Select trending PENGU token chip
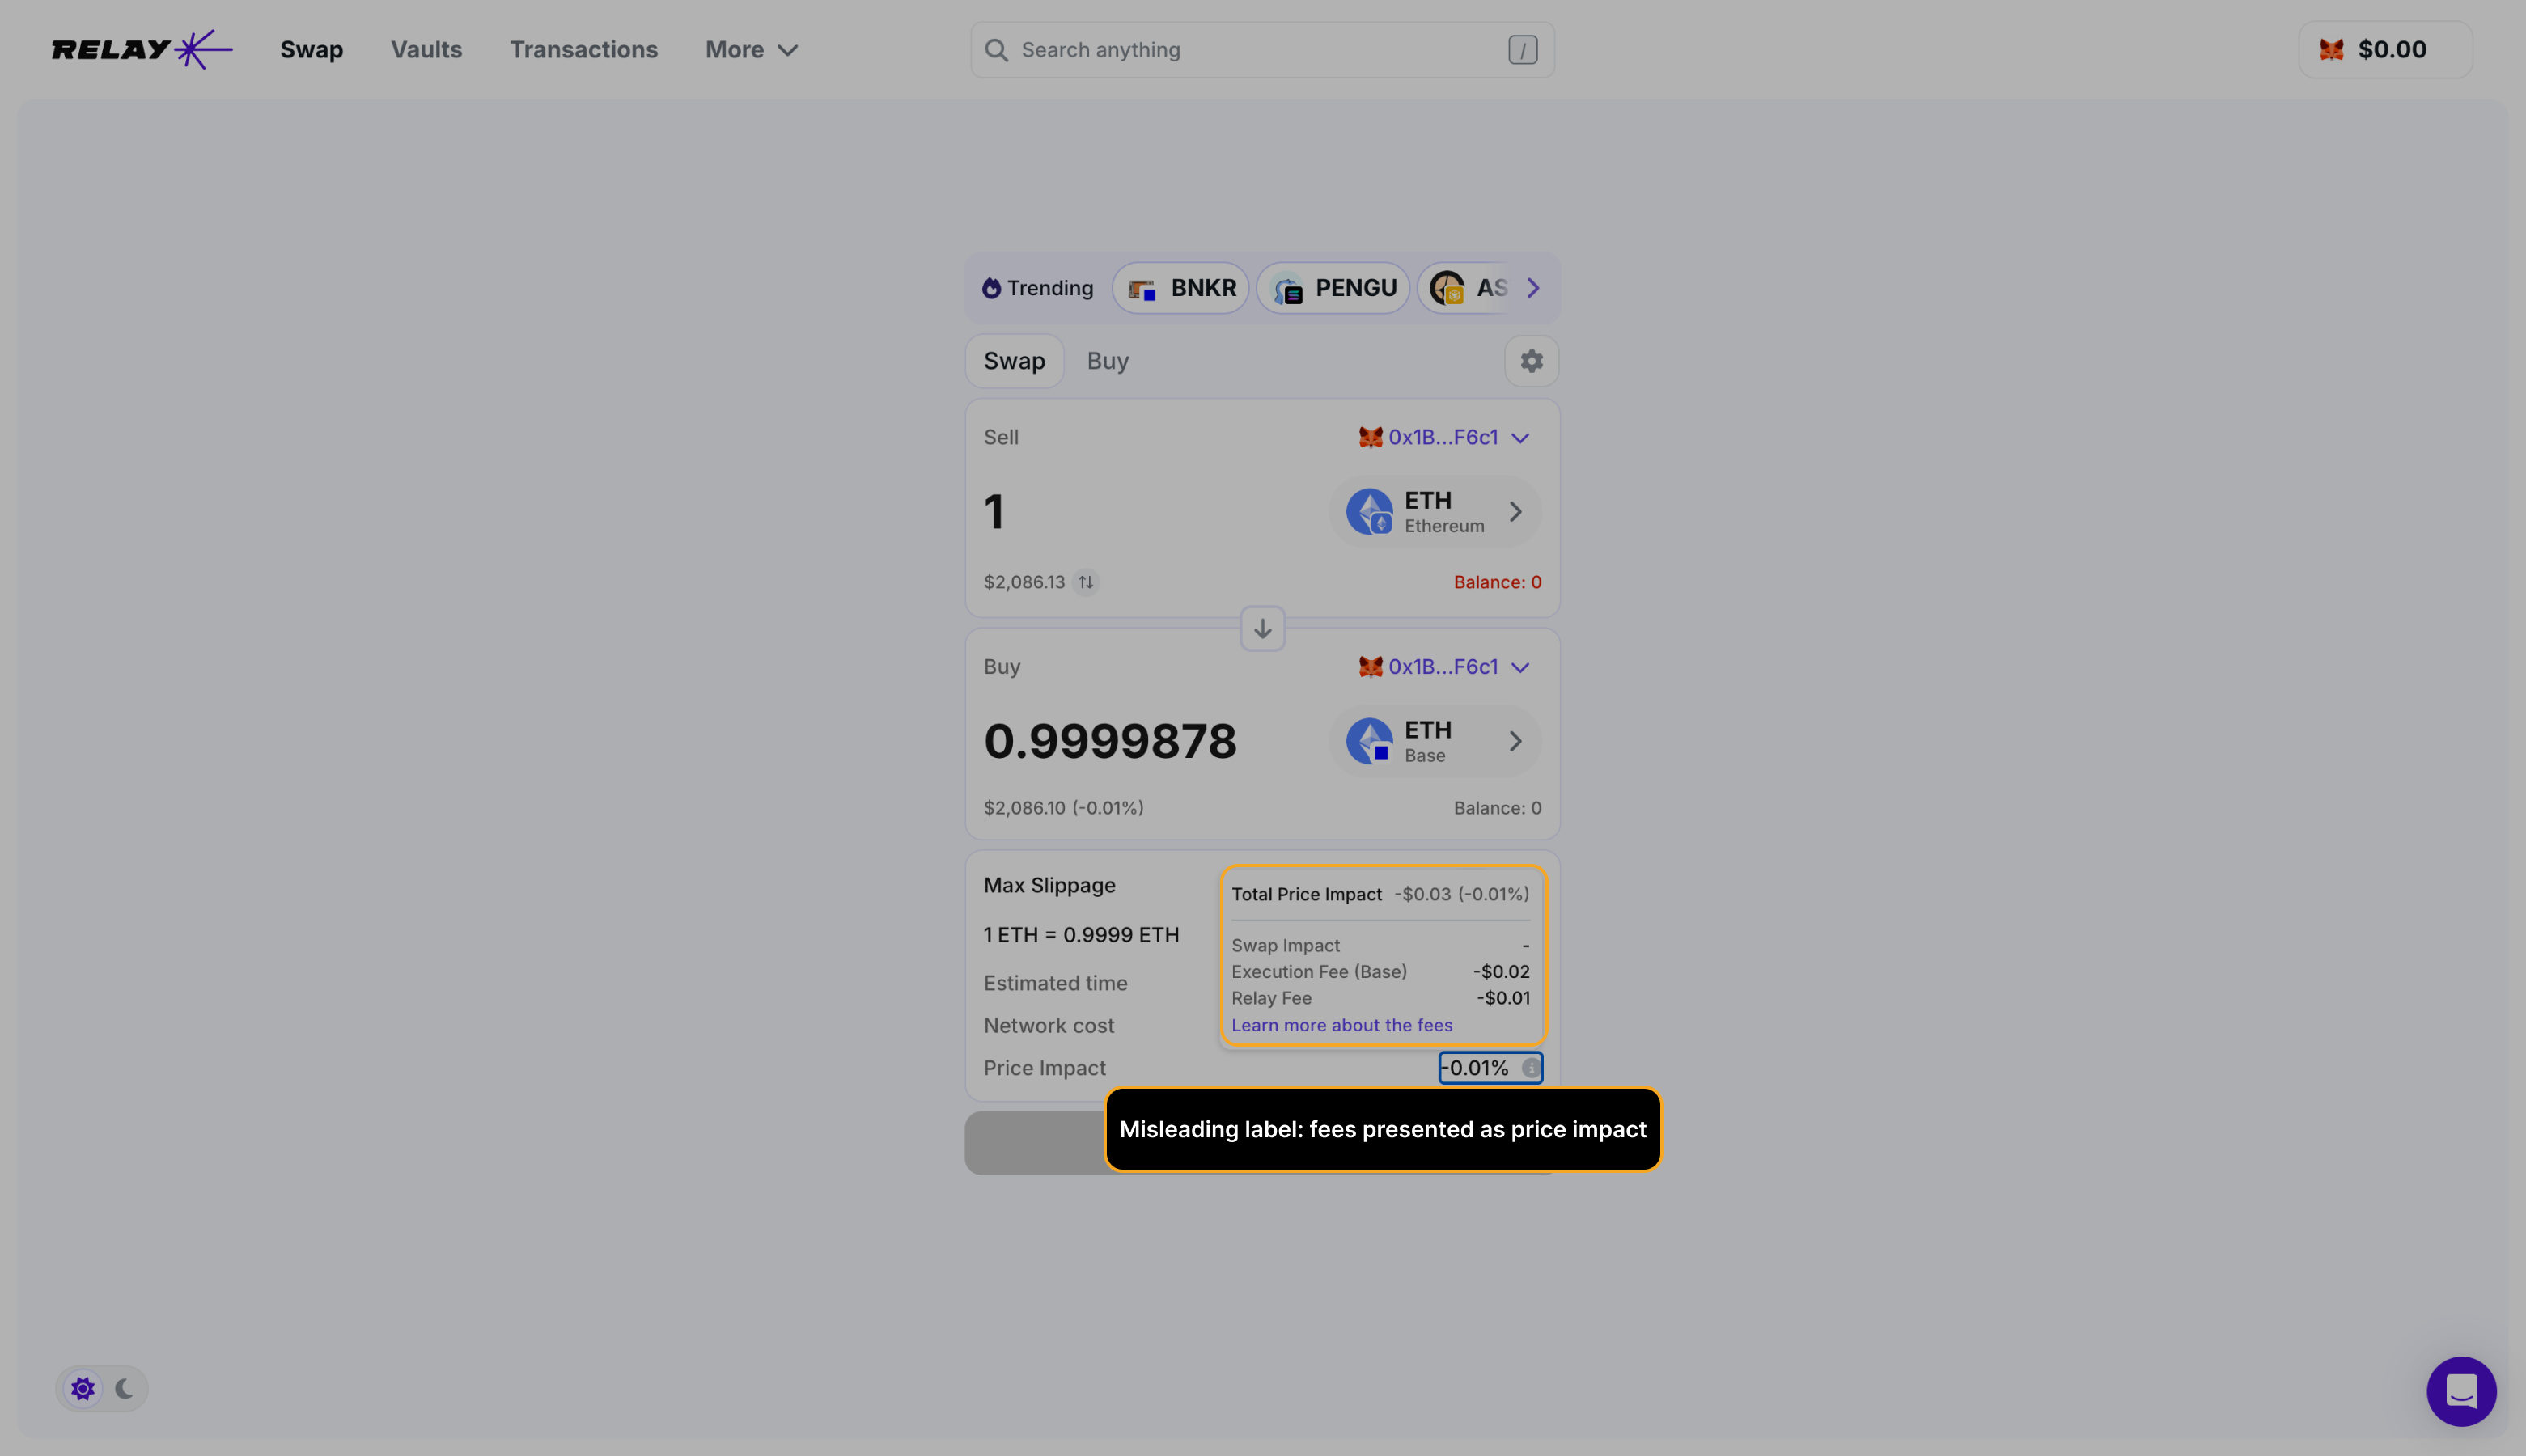The height and width of the screenshot is (1456, 2526). pos(1333,288)
